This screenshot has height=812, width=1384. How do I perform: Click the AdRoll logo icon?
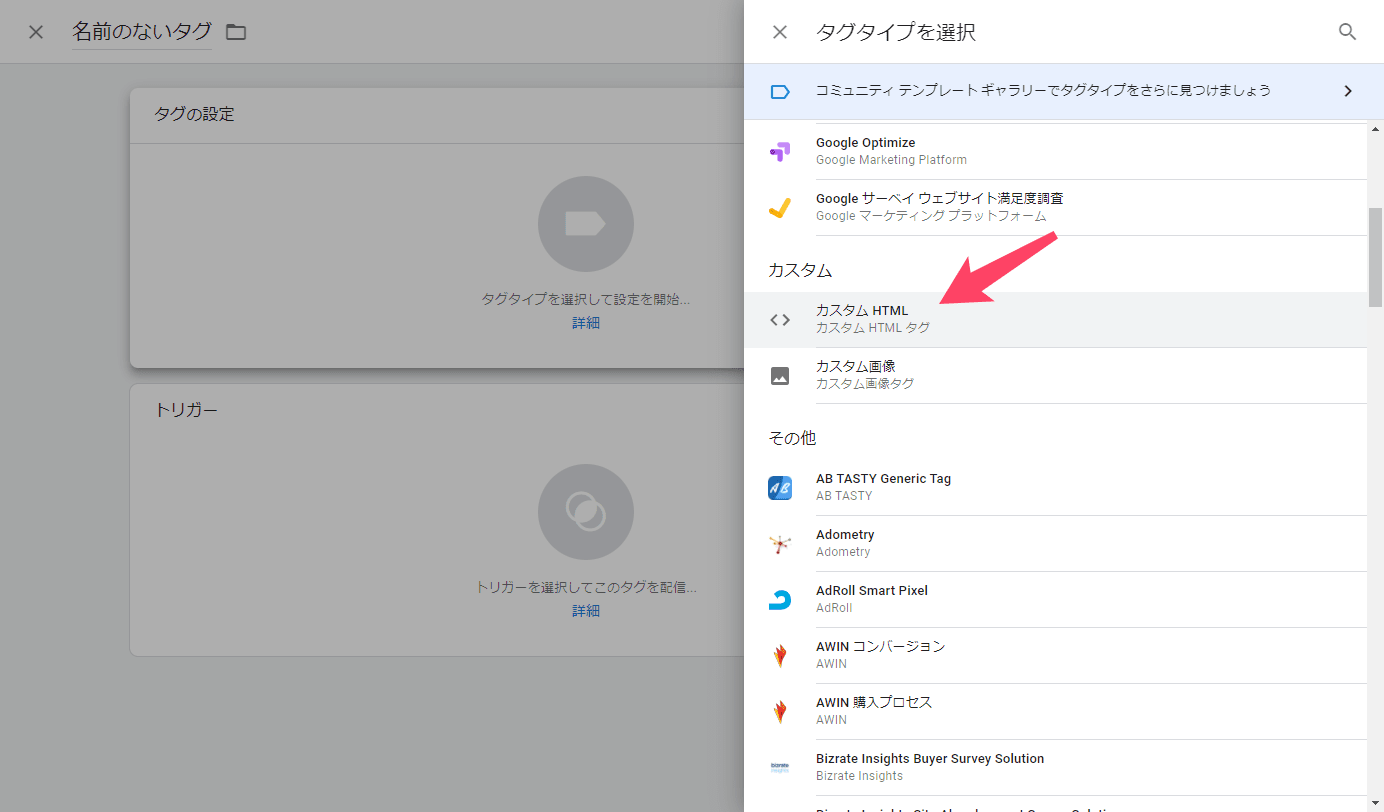coord(780,600)
